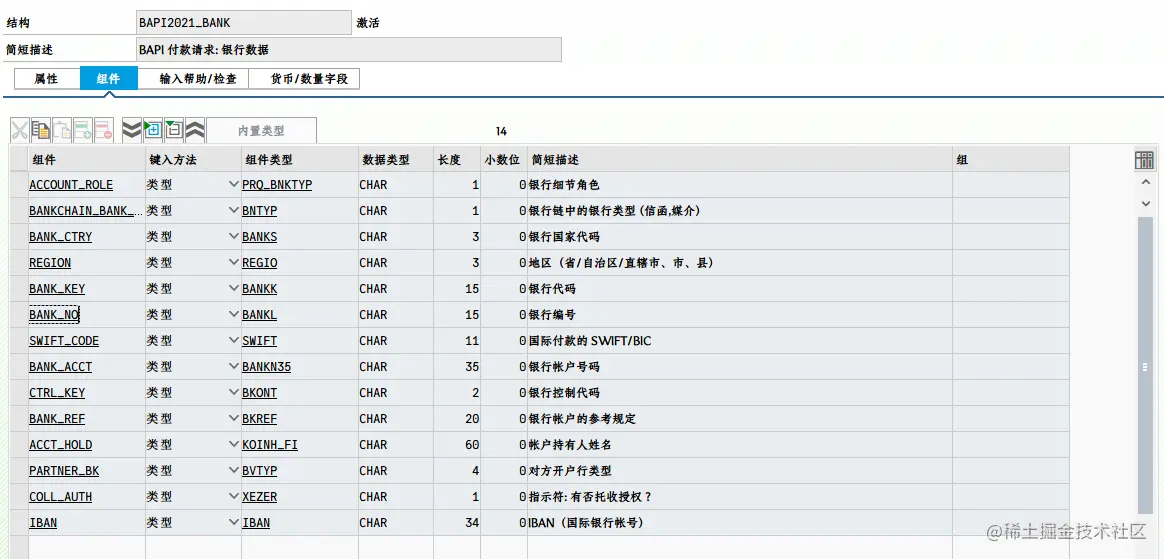The height and width of the screenshot is (559, 1164).
Task: Click the Copy icon in toolbar
Action: click(x=40, y=130)
